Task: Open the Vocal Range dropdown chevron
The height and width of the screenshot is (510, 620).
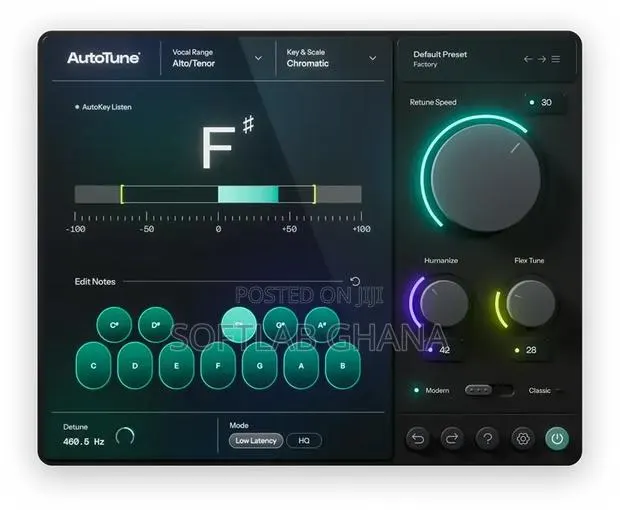Action: (258, 59)
